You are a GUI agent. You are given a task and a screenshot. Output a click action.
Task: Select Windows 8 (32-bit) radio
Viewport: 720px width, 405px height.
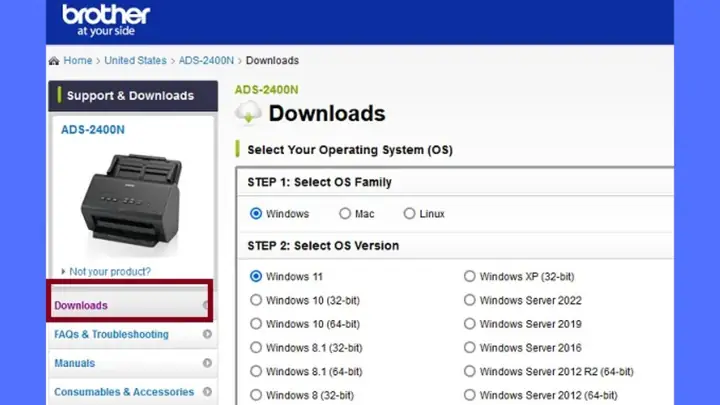click(x=256, y=395)
